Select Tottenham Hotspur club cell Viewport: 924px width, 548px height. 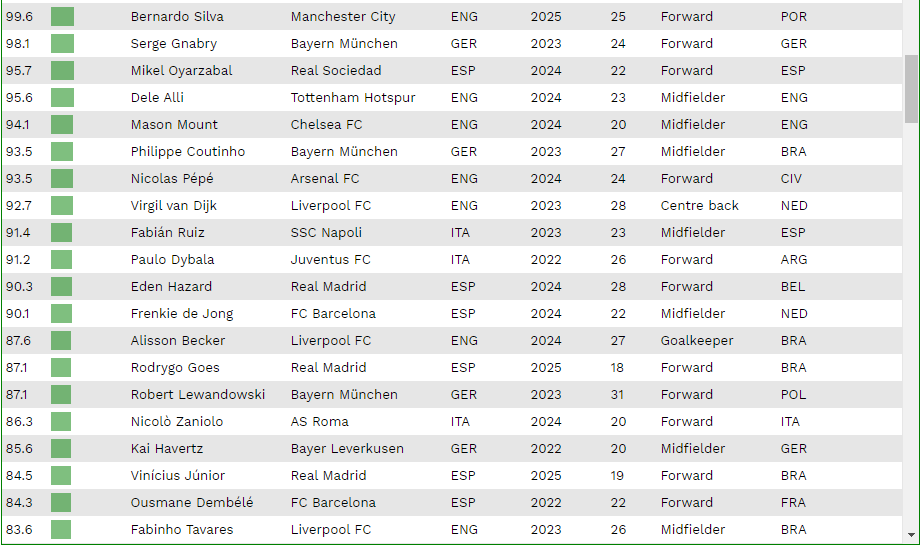click(353, 98)
